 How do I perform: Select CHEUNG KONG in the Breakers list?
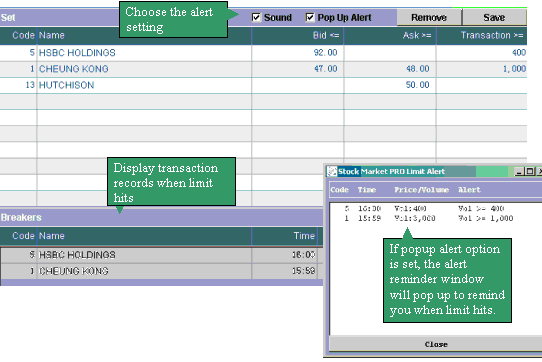point(74,271)
